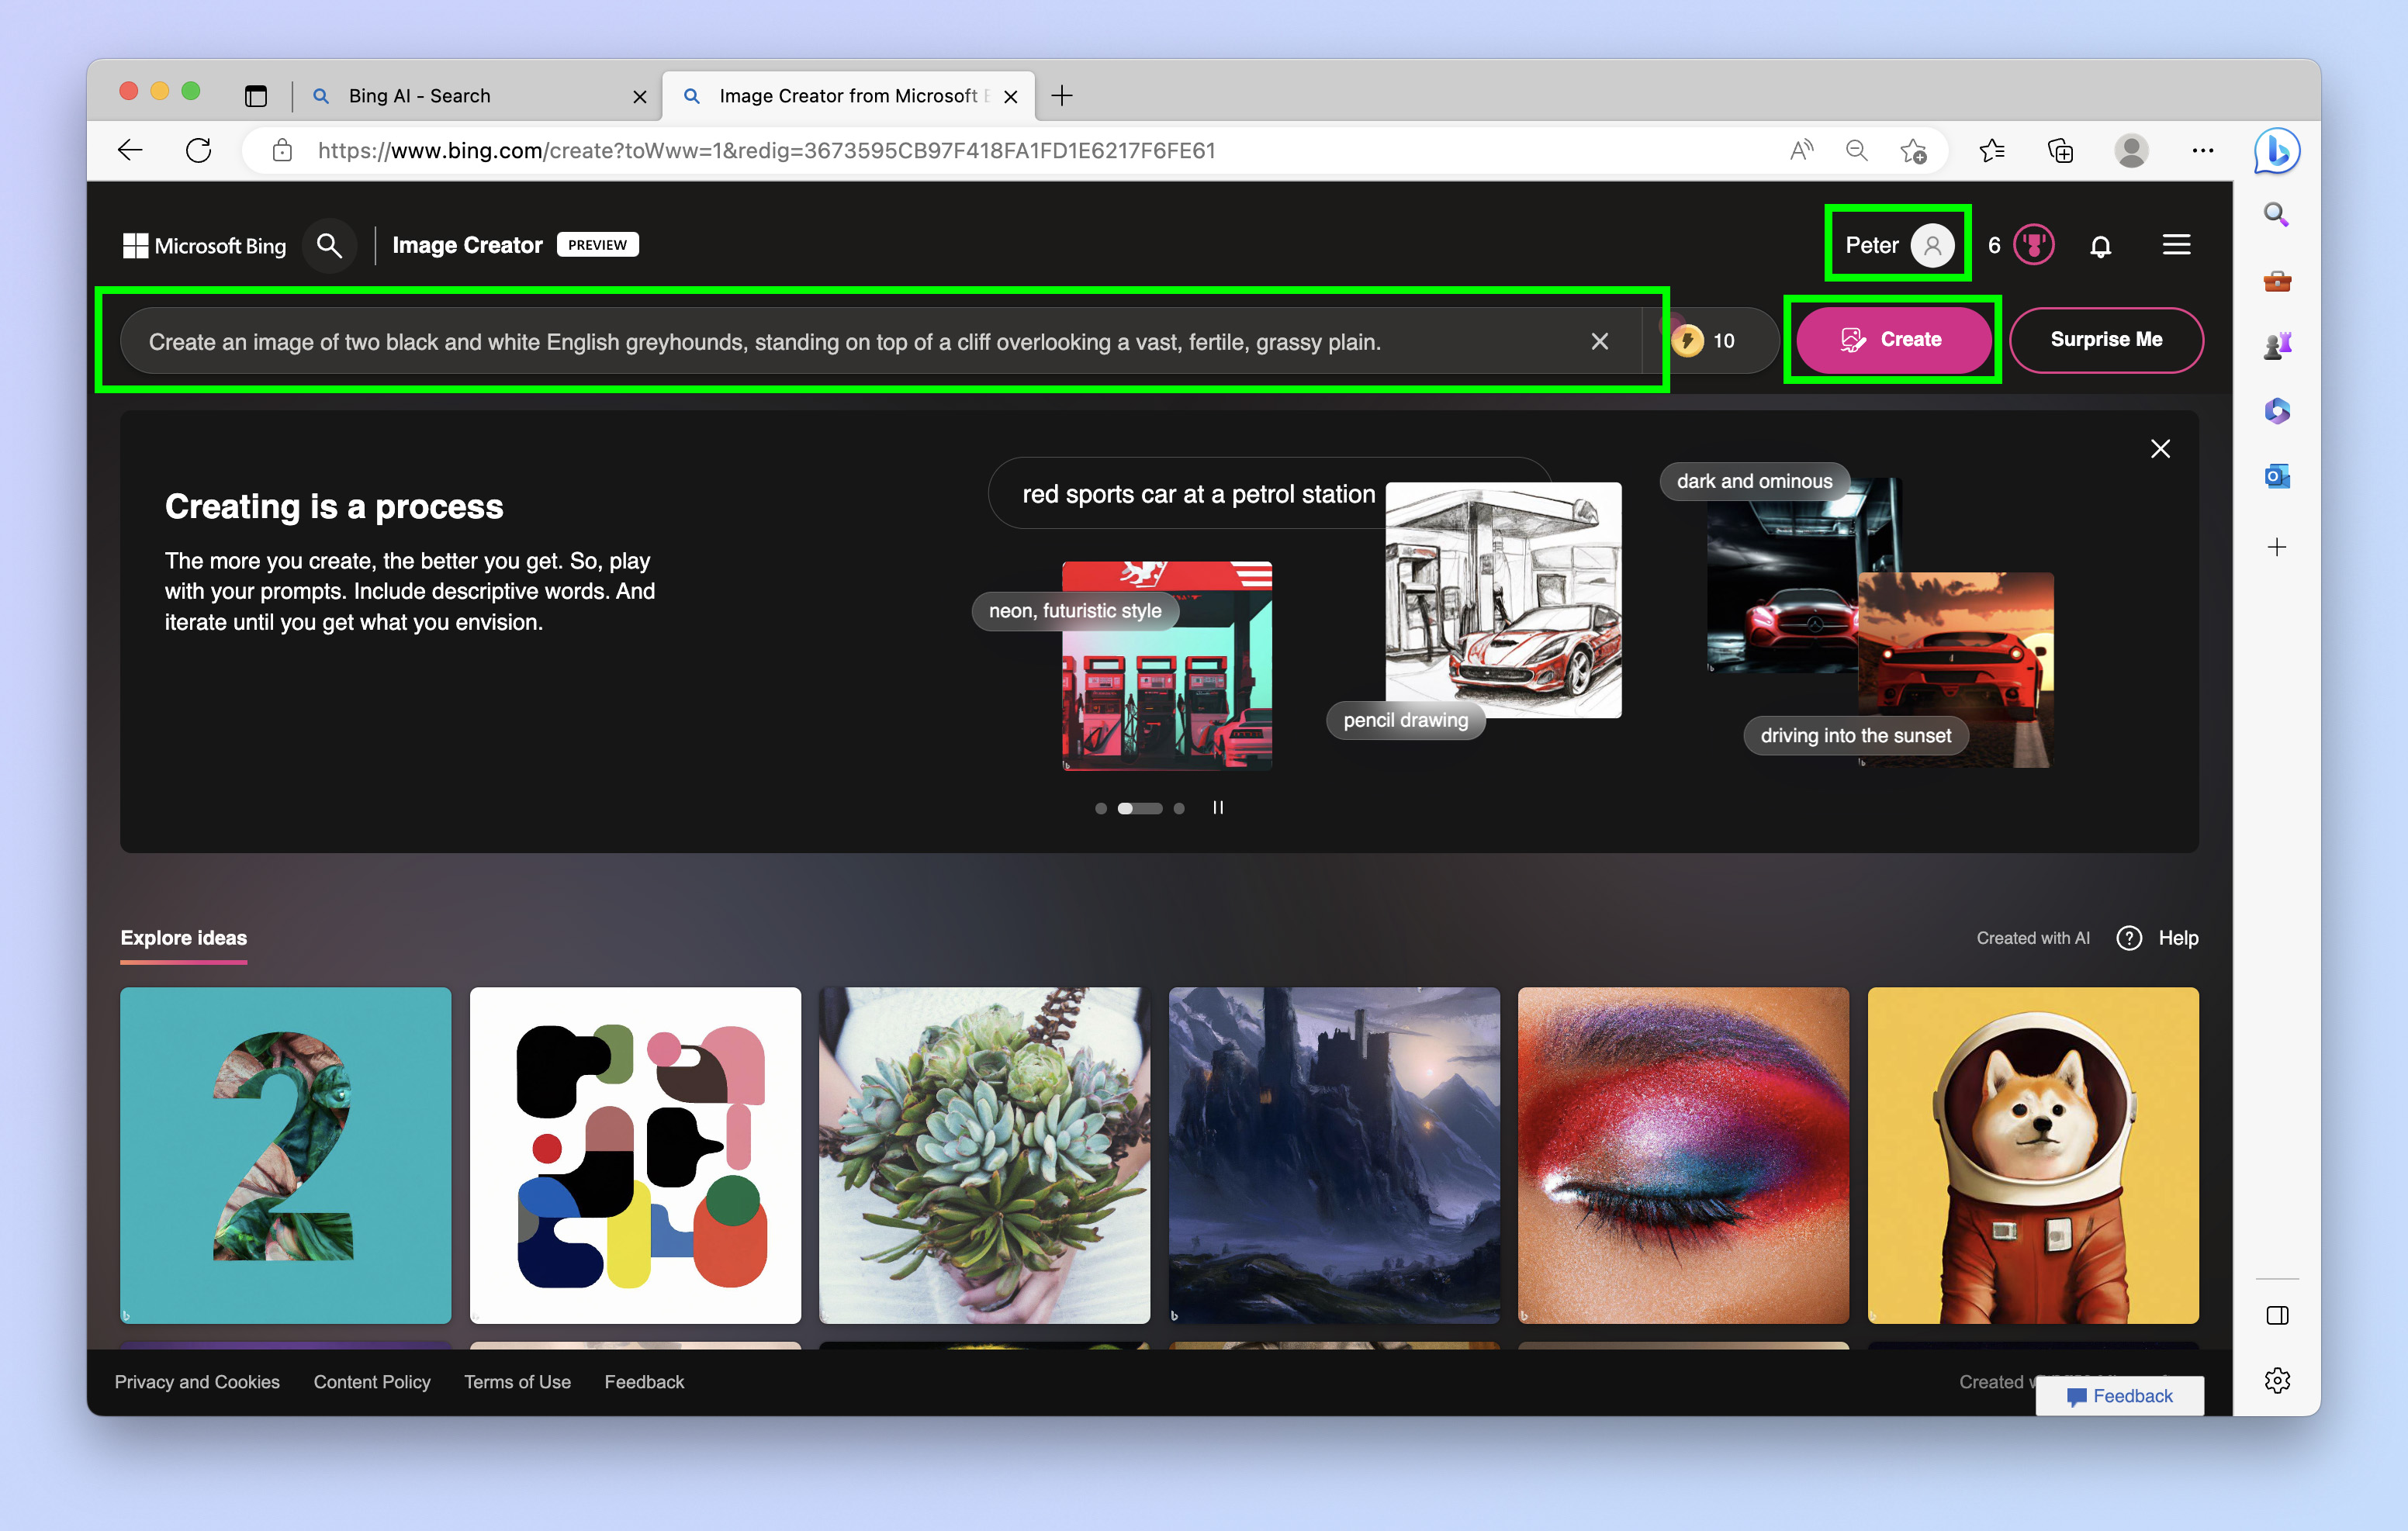Open the Microsoft 365 sidebar icon
2408x1531 pixels.
pos(2277,411)
